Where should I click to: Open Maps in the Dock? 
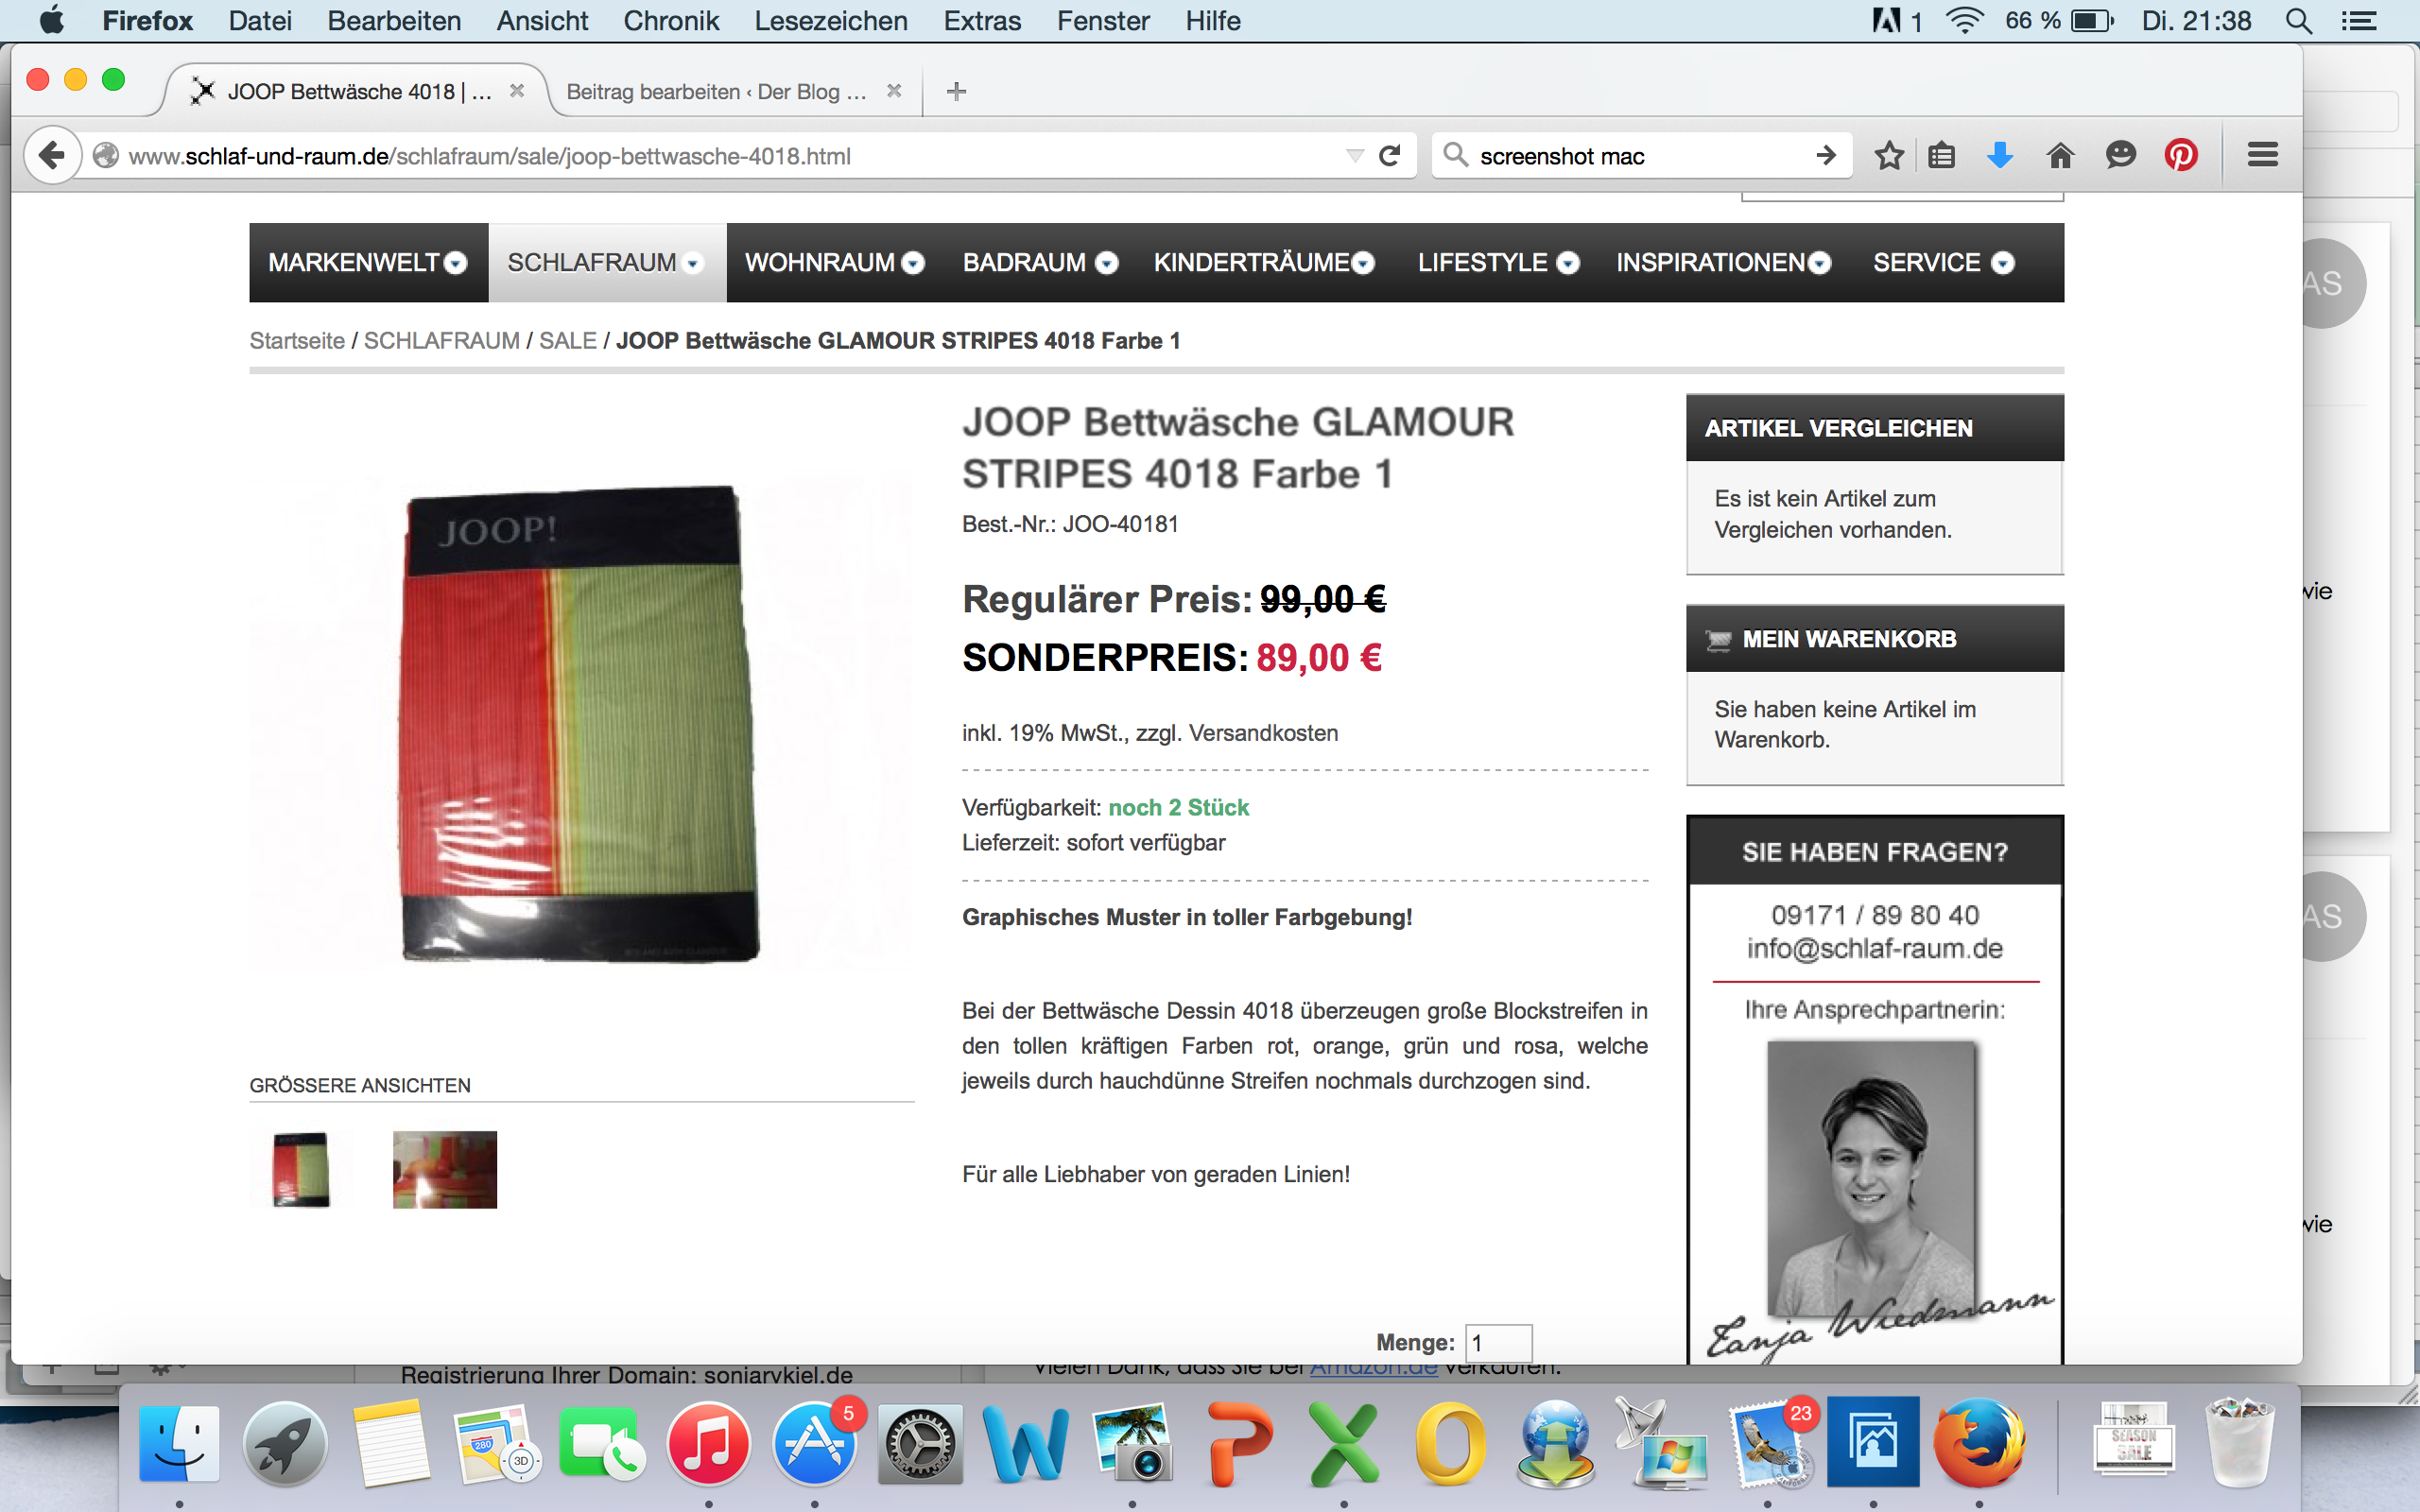(497, 1442)
